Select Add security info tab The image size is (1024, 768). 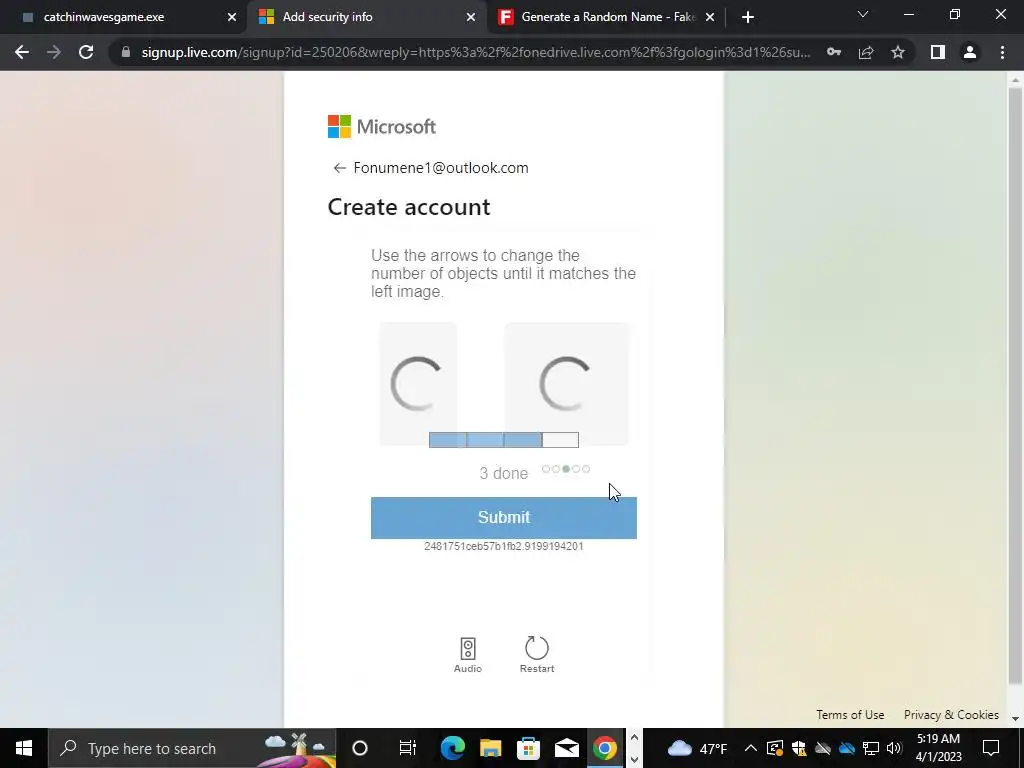367,17
